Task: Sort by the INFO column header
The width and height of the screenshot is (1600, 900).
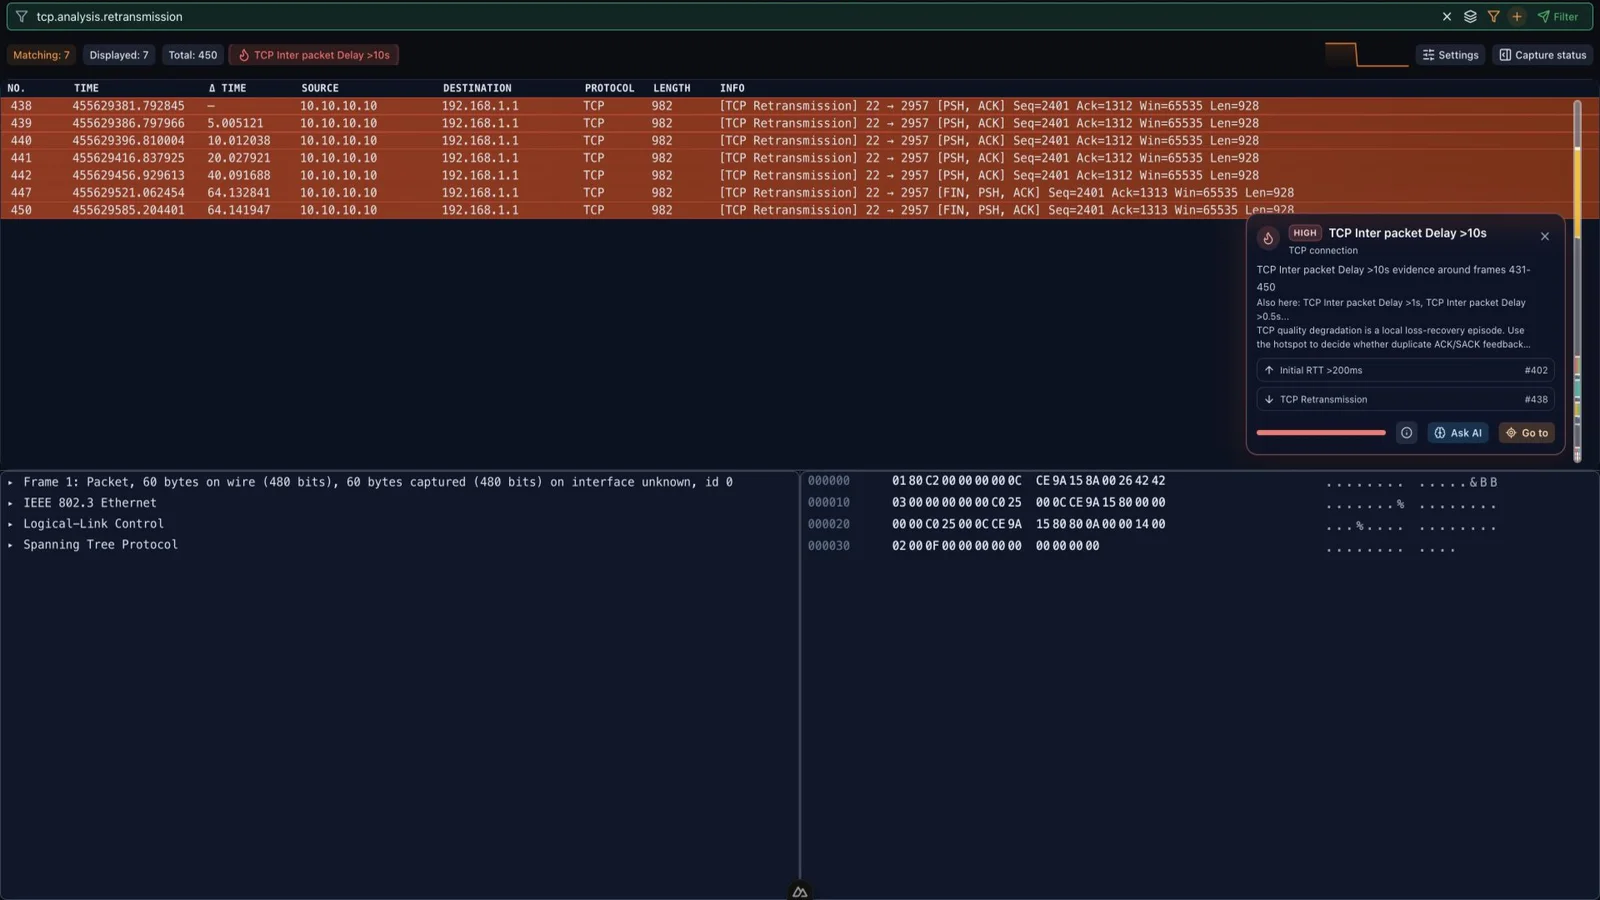Action: pos(732,88)
